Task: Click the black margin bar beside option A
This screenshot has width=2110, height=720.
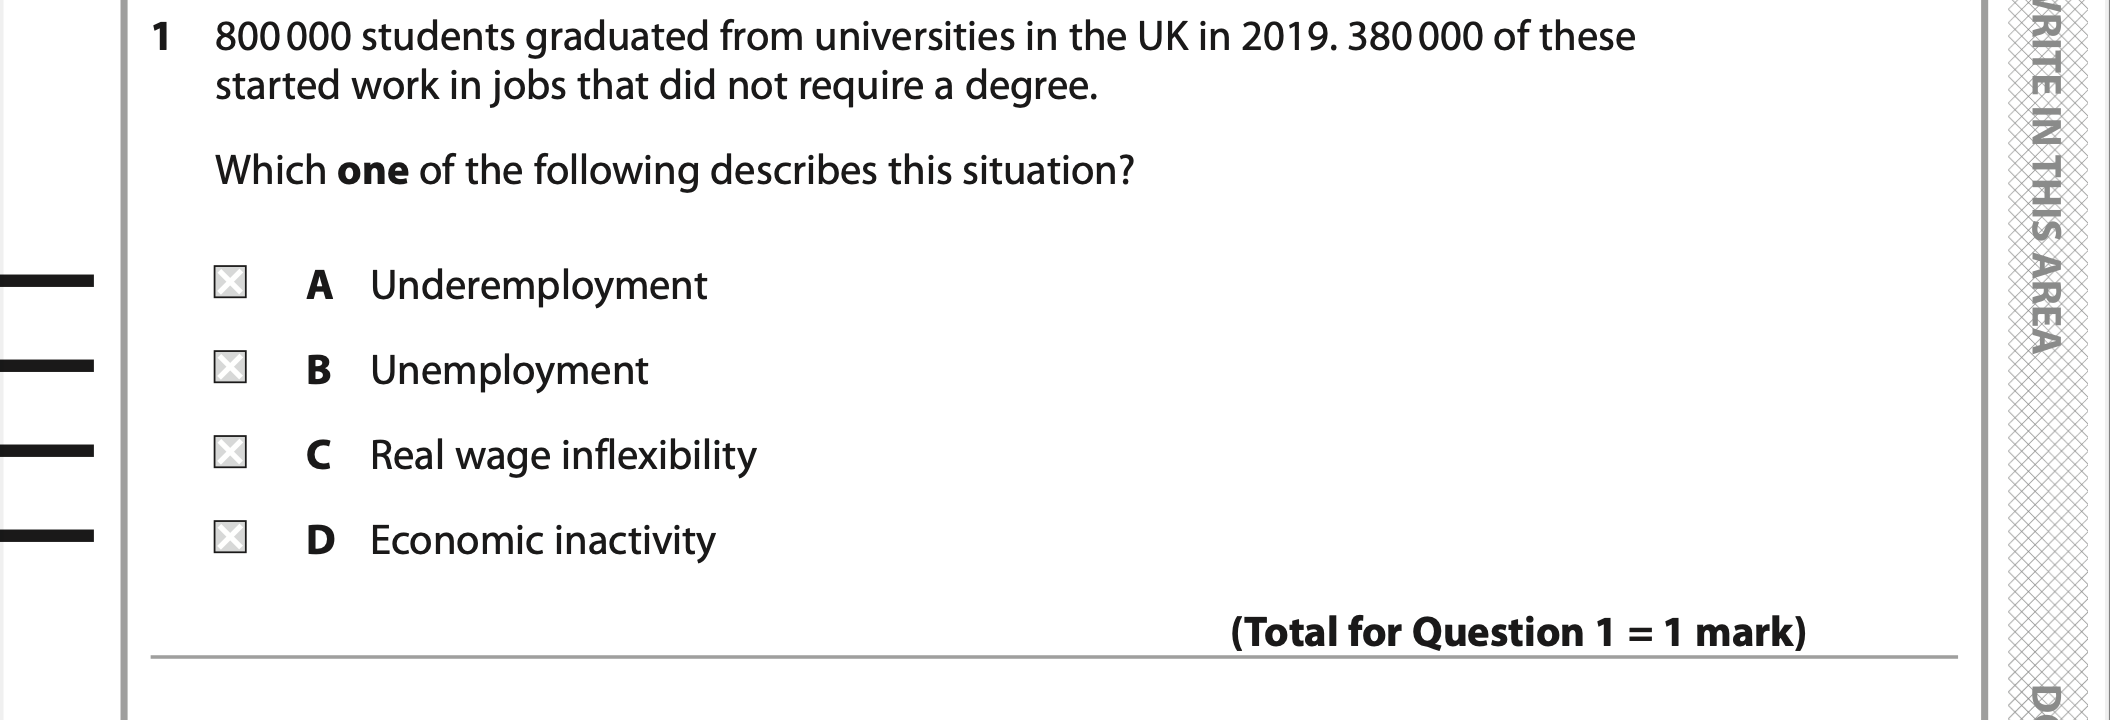Action: click(47, 282)
